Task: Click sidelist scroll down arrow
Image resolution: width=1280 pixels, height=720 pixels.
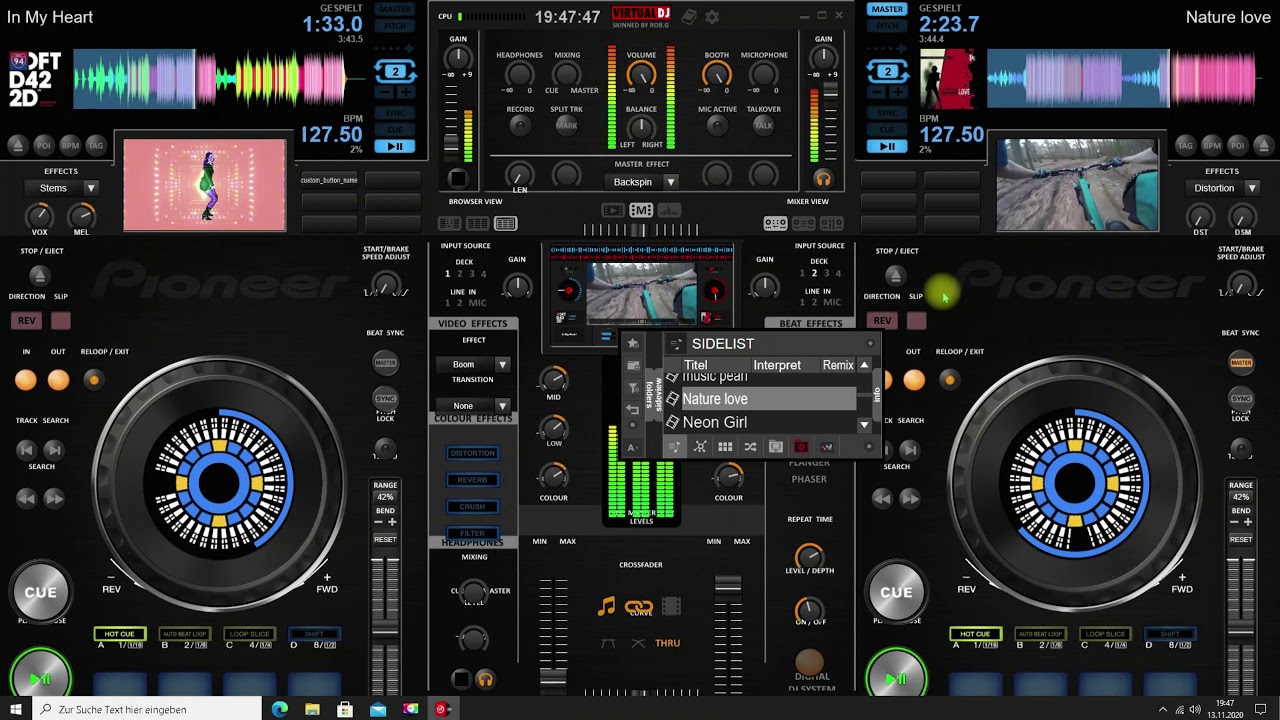Action: coord(864,425)
